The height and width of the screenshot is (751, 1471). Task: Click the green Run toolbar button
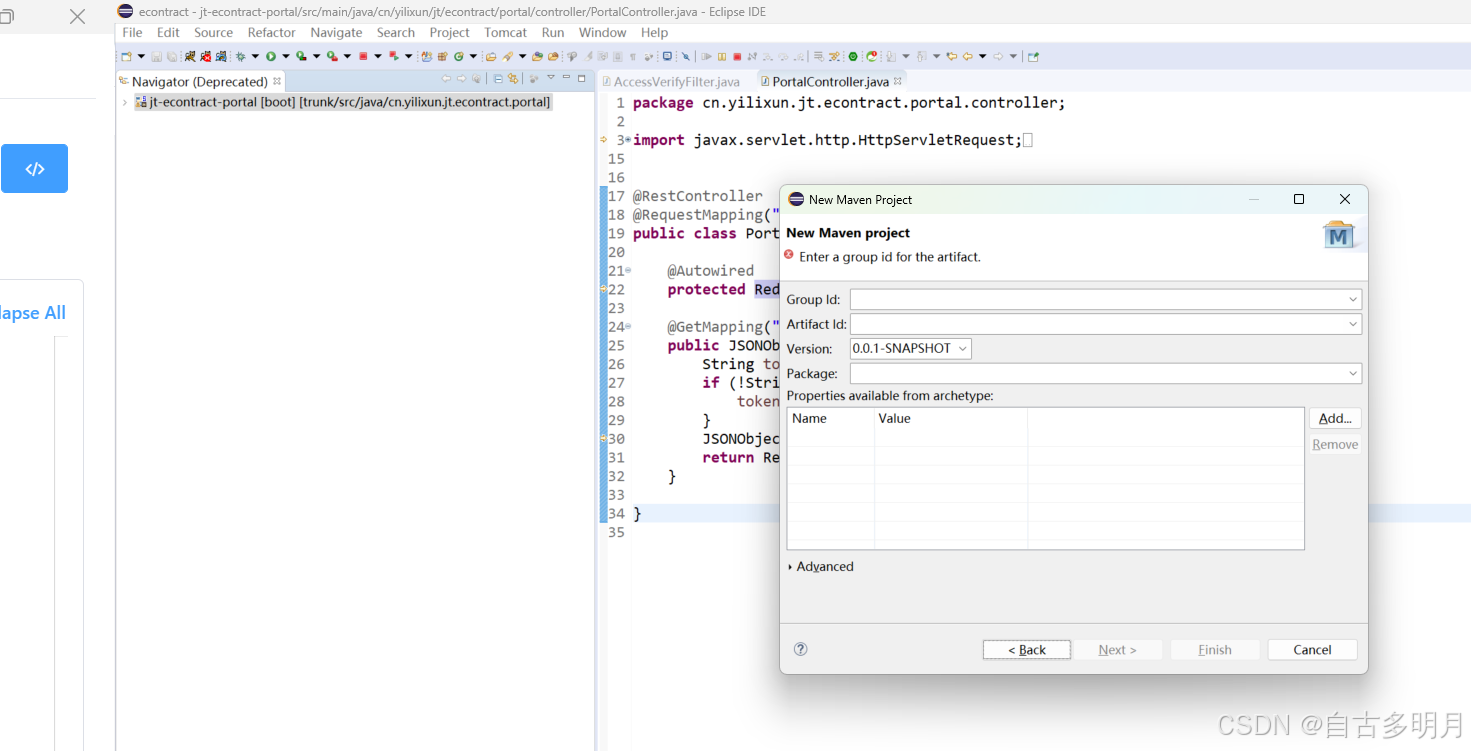271,56
